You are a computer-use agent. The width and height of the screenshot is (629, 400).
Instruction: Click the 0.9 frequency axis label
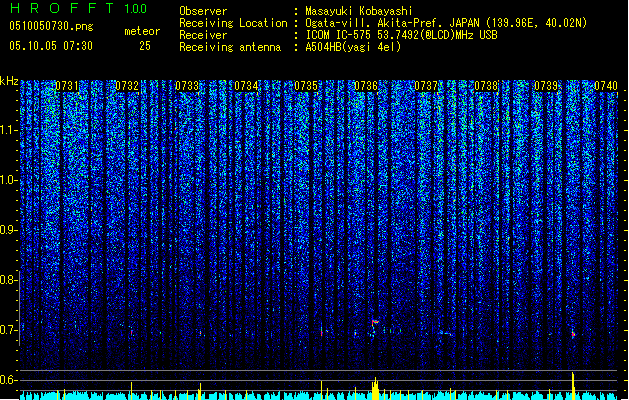point(7,230)
